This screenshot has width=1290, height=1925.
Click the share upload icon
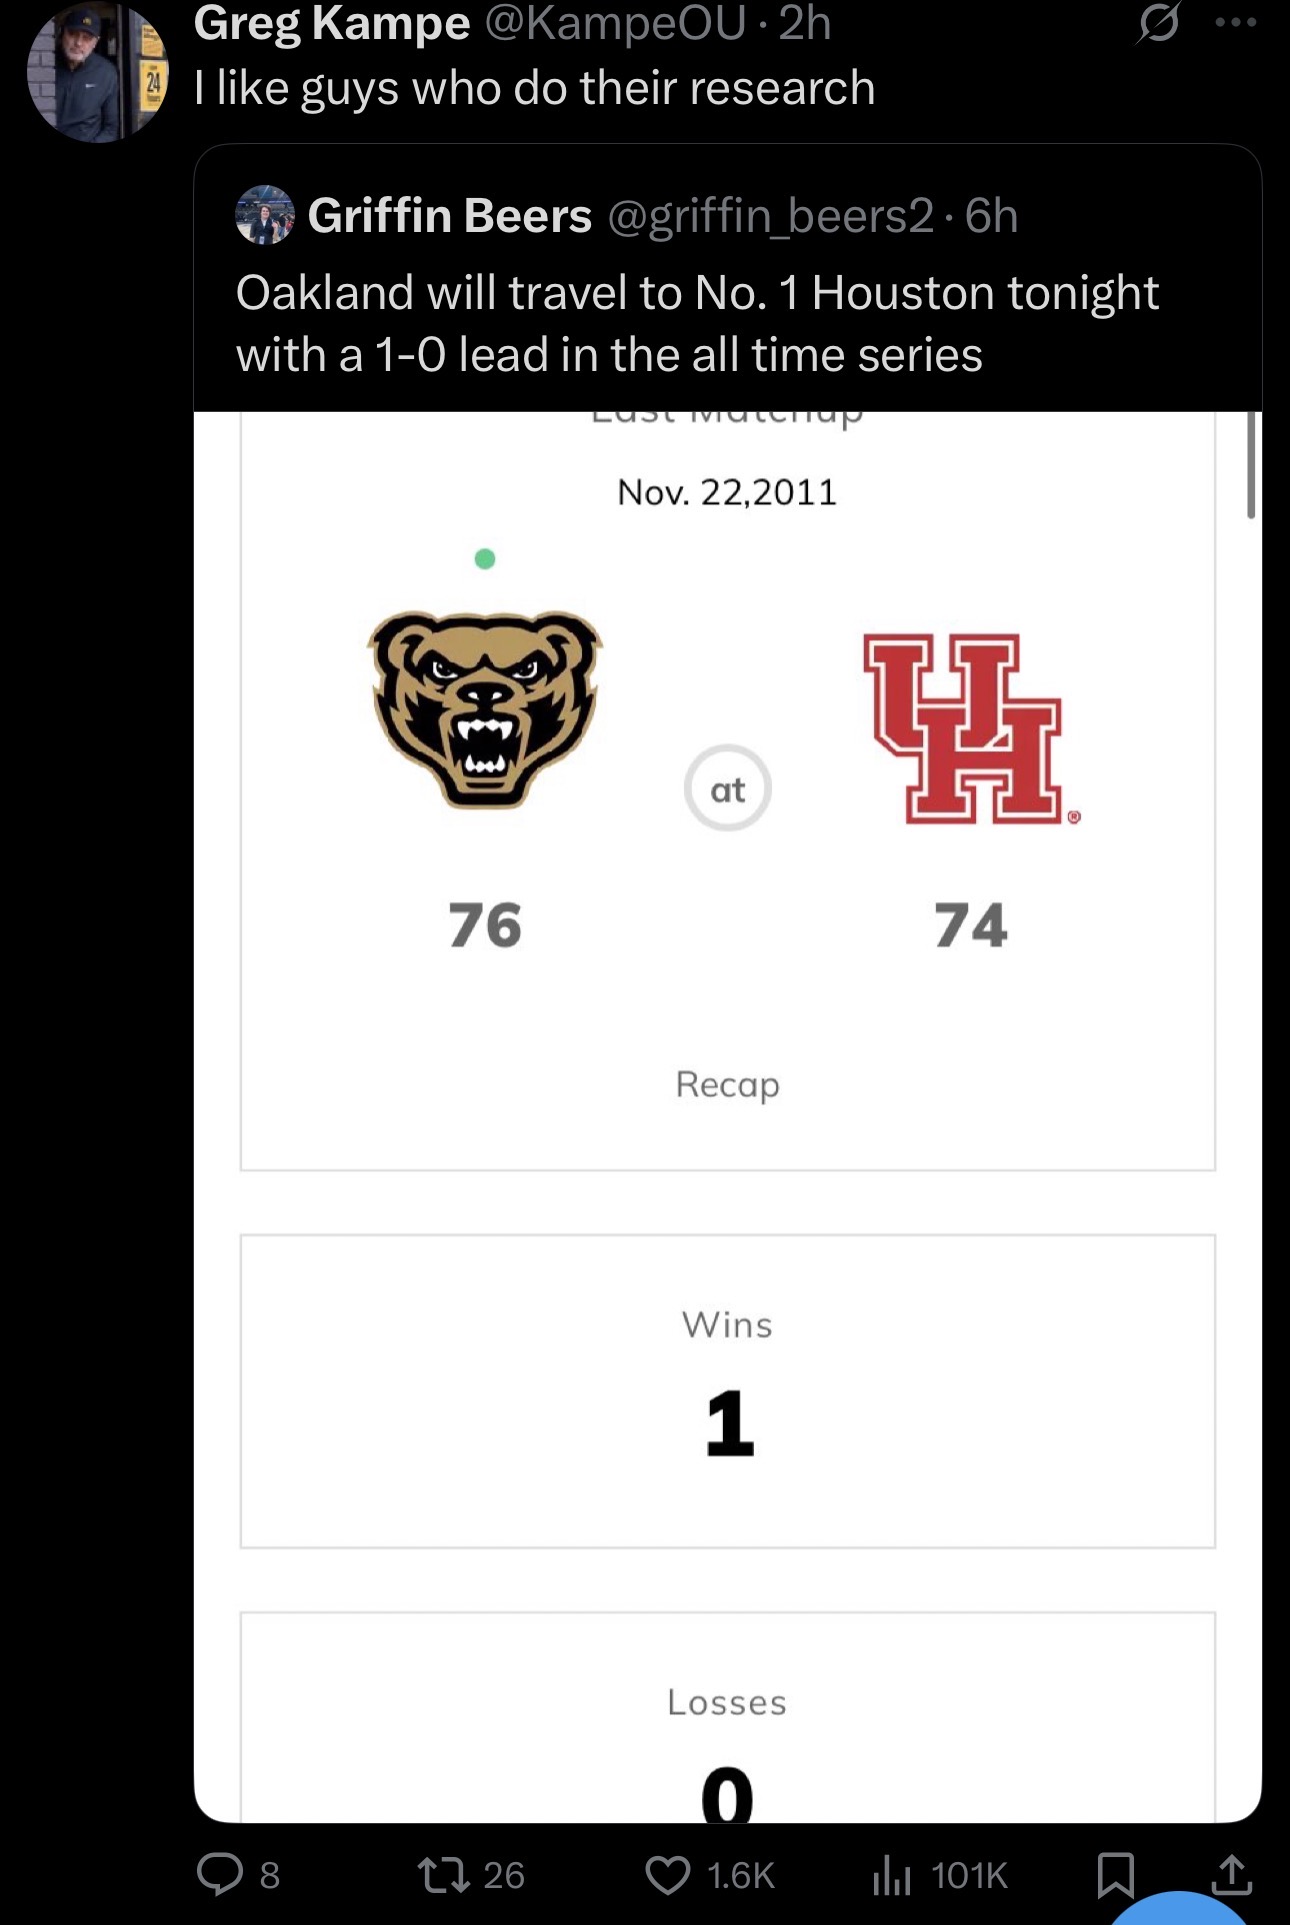click(x=1231, y=1874)
